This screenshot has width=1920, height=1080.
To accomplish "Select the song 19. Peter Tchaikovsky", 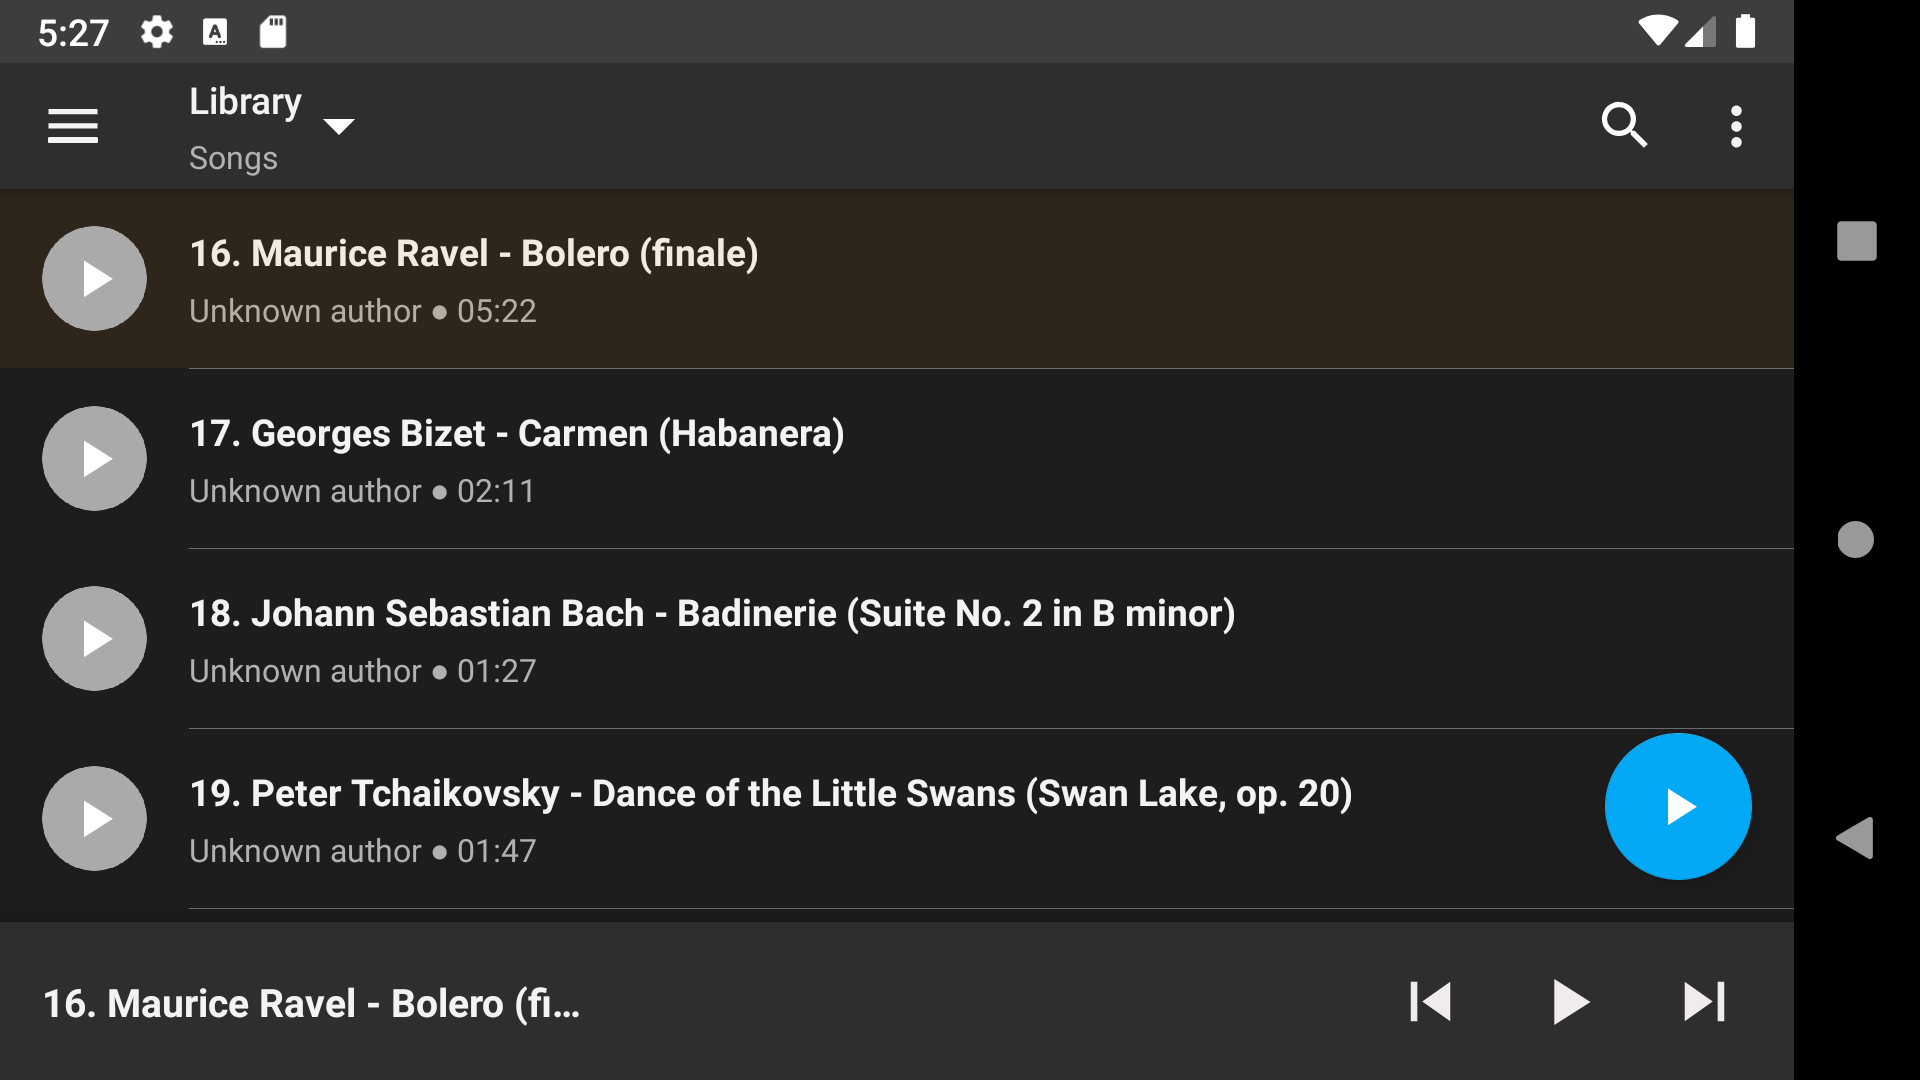I will (700, 818).
